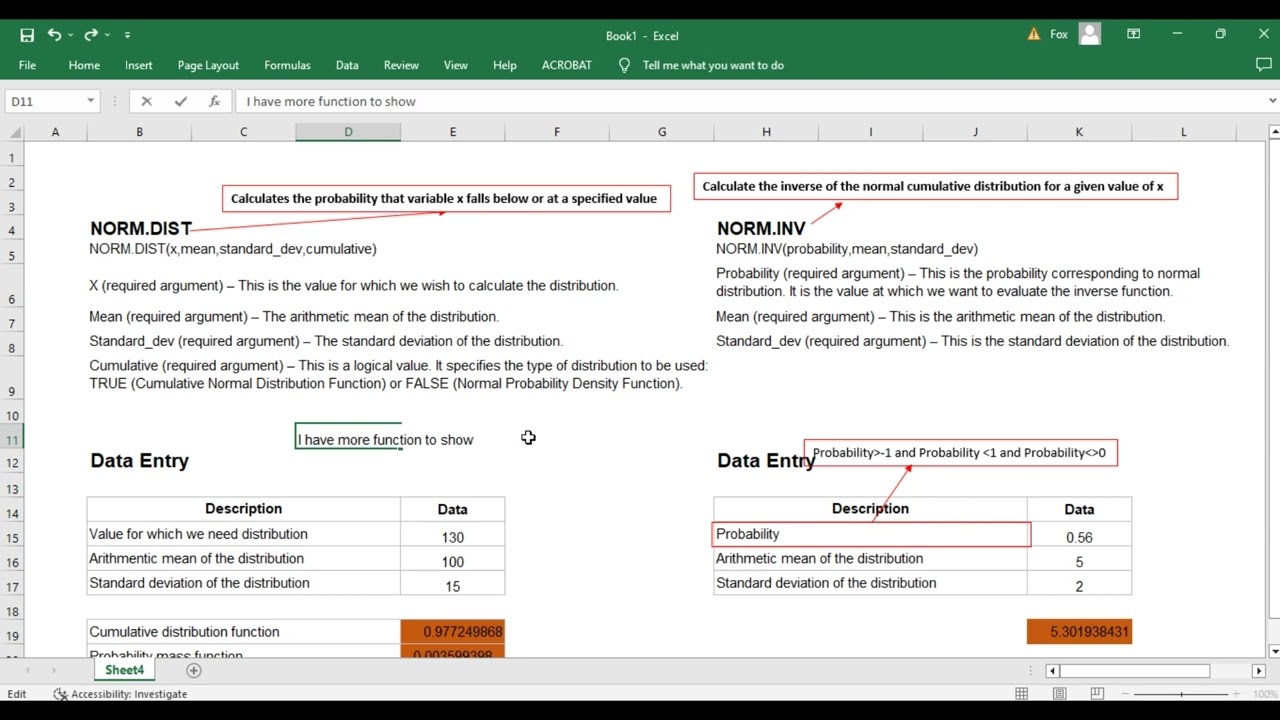This screenshot has width=1280, height=720.
Task: Switch to the Insert tab
Action: (139, 65)
